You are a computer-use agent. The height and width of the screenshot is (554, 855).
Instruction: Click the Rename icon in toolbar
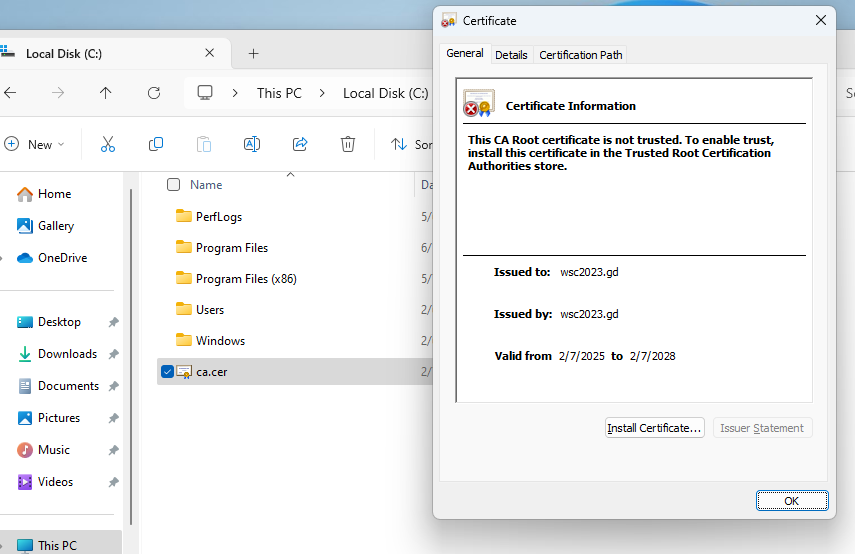(x=252, y=144)
